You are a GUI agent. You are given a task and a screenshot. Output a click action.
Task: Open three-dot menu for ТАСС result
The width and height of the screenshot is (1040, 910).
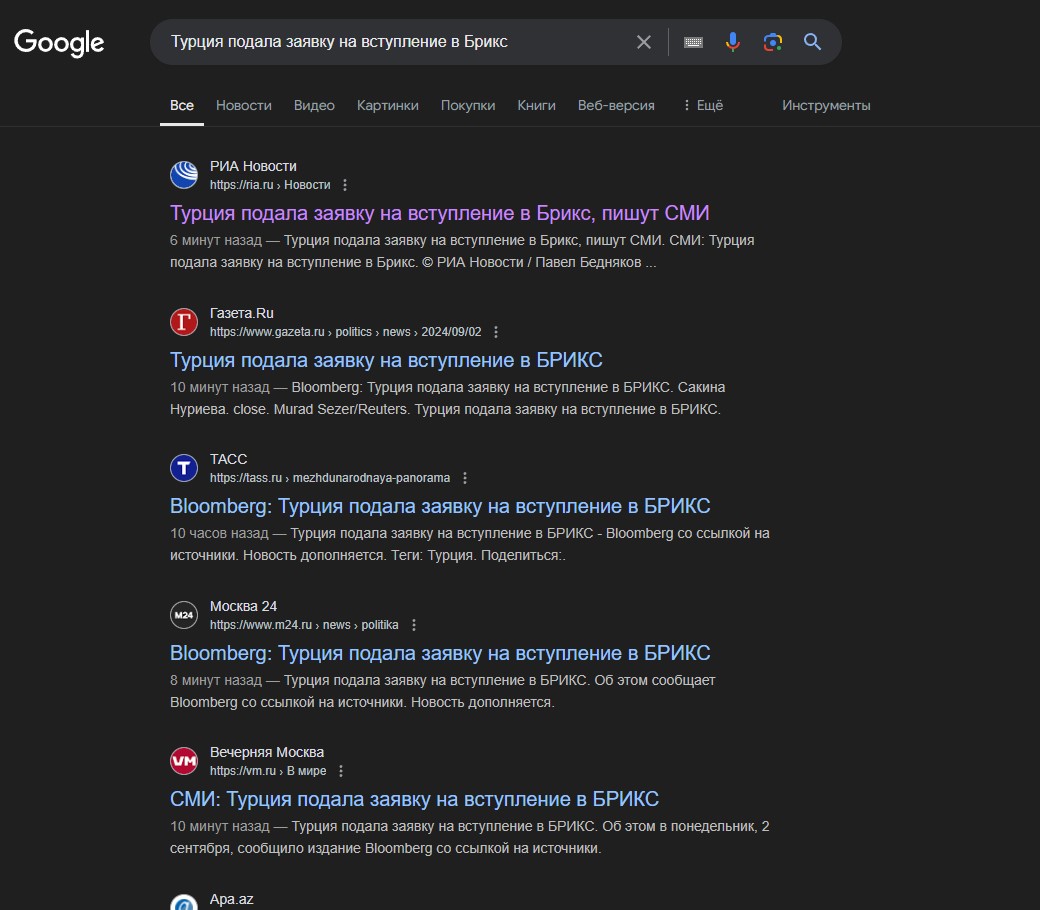[x=465, y=478]
